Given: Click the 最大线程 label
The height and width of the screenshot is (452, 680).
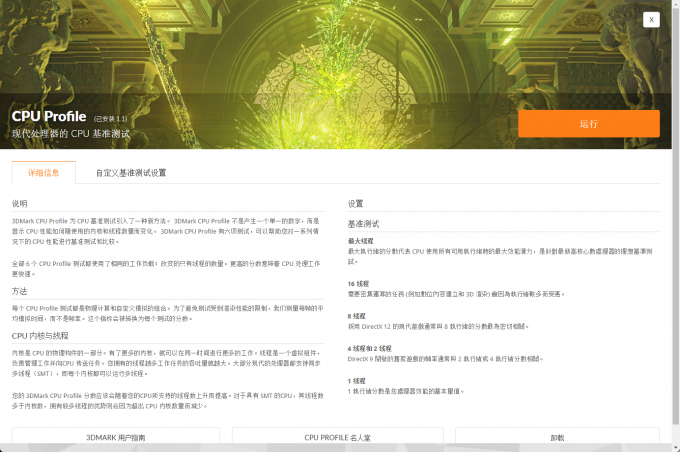Looking at the screenshot, I should click(360, 241).
